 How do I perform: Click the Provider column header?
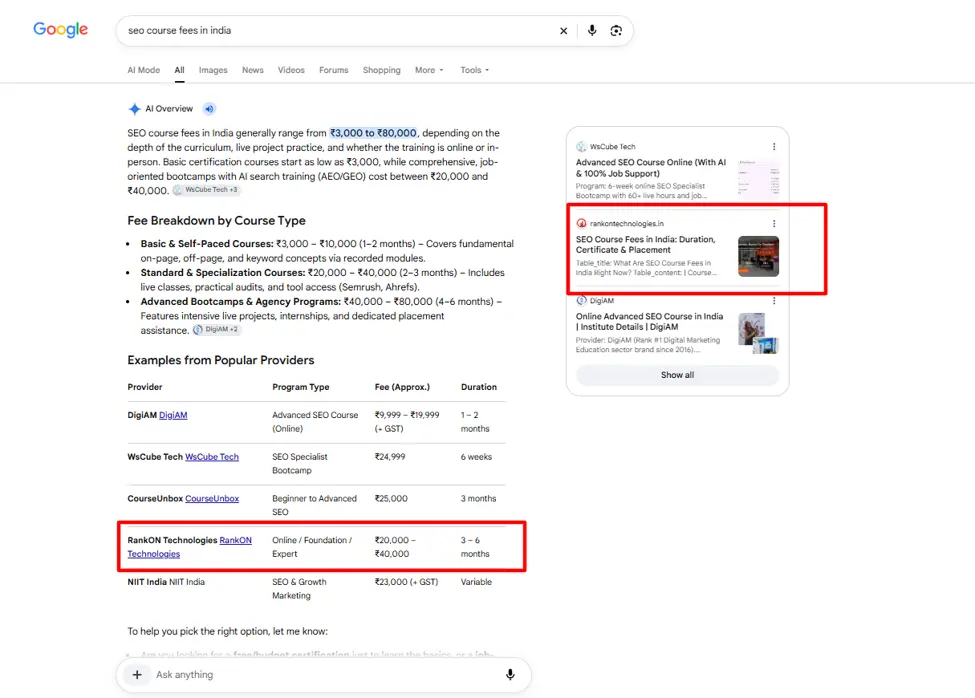[145, 387]
